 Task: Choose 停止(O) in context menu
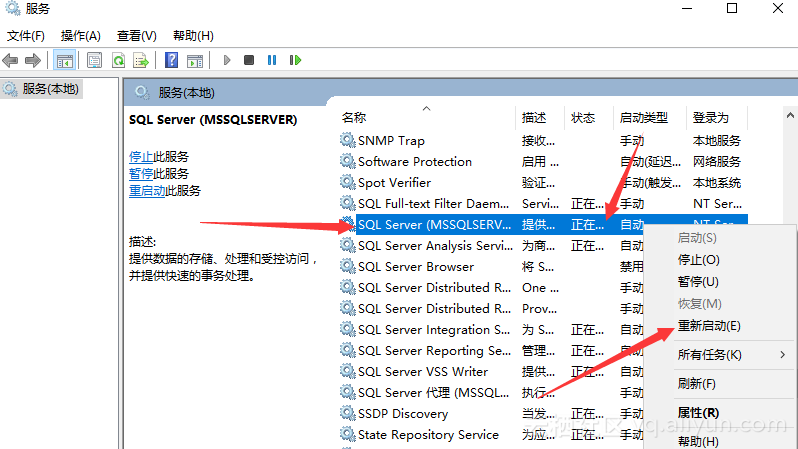698,260
